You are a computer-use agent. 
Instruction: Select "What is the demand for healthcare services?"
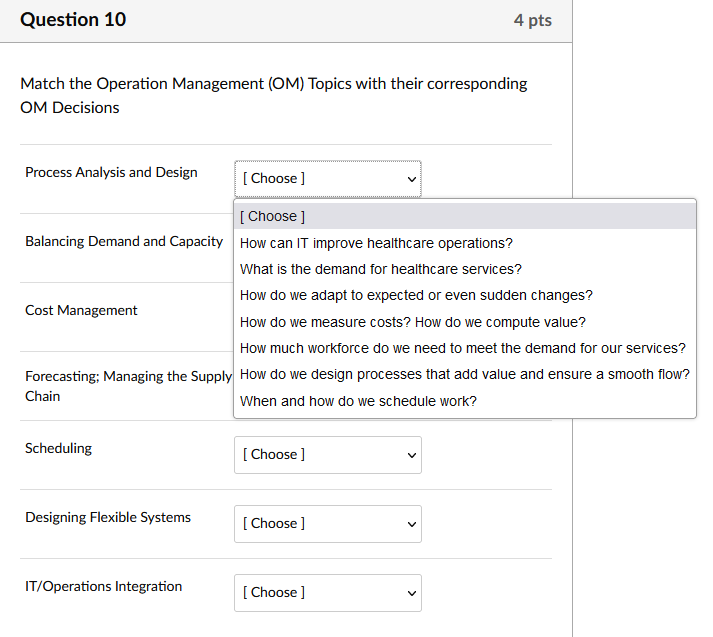coord(381,269)
